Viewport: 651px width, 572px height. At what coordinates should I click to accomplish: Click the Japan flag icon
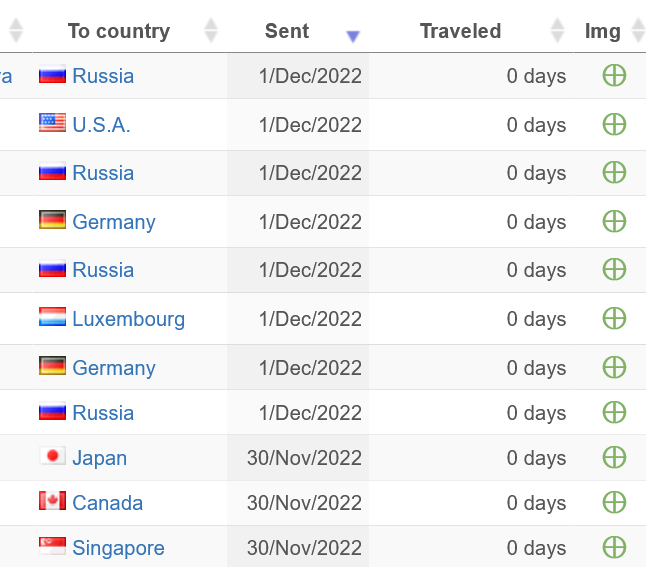click(x=52, y=457)
